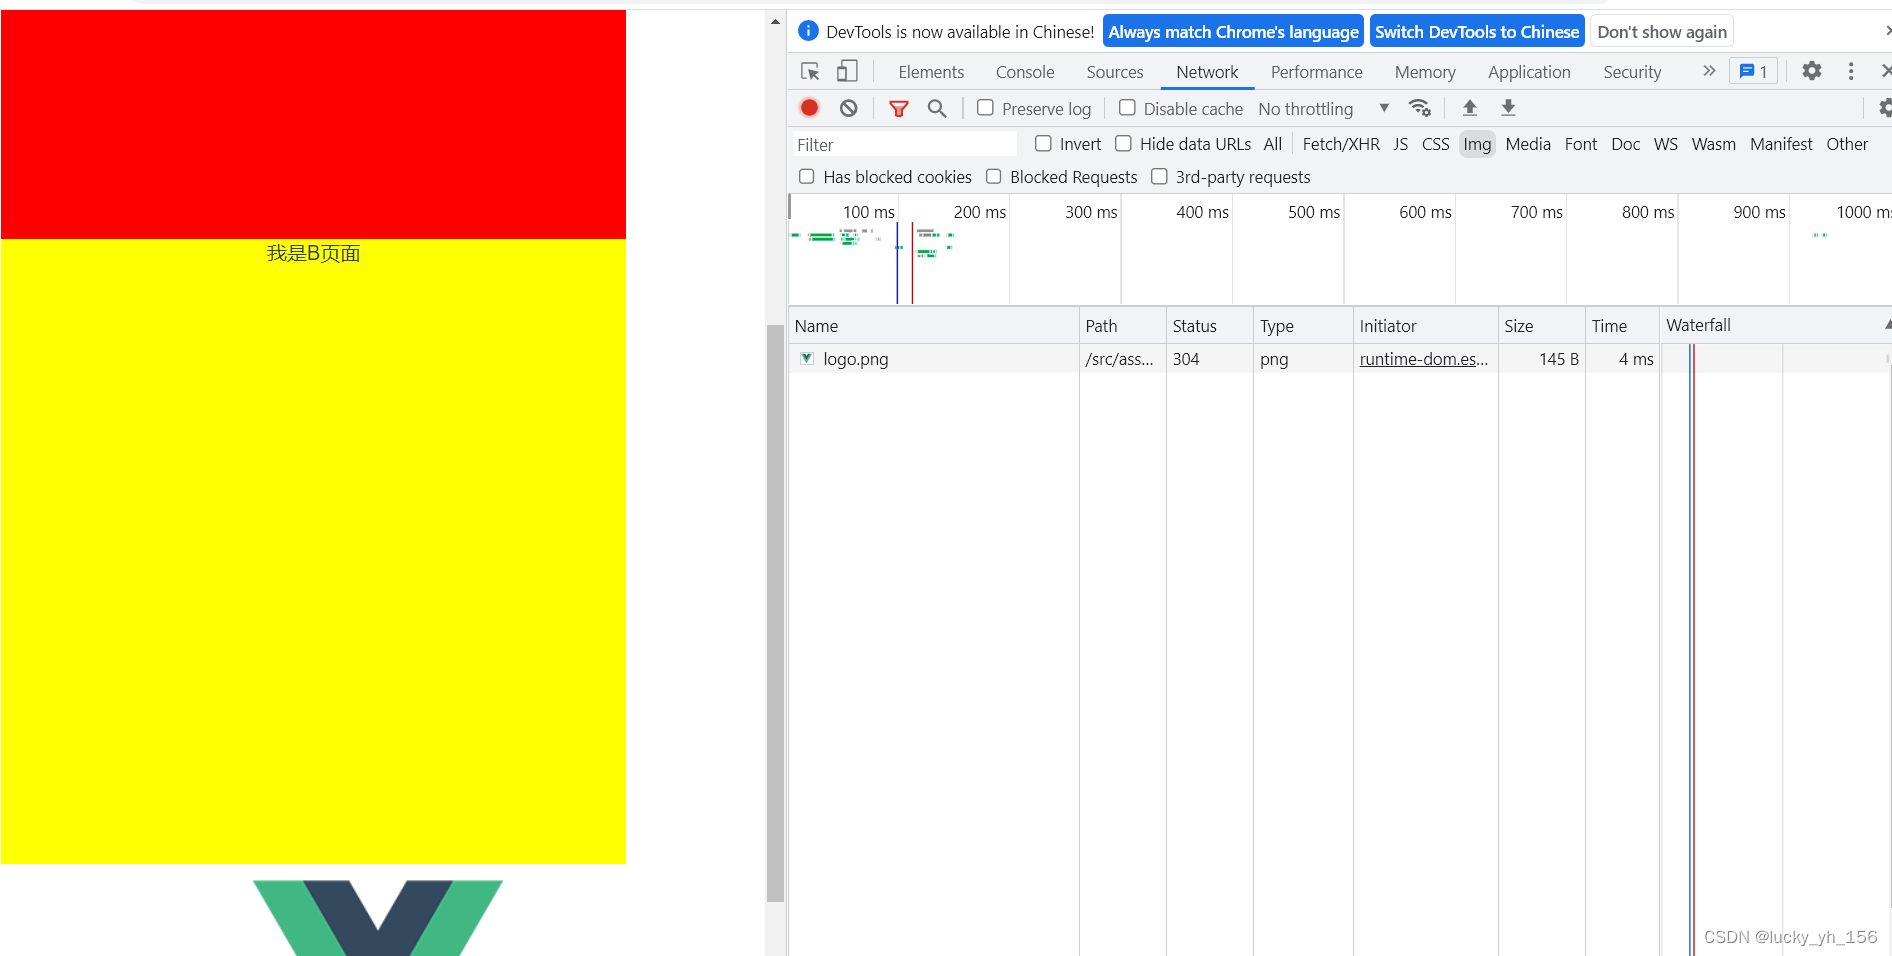Select the Network tab
This screenshot has width=1892, height=956.
[1207, 72]
